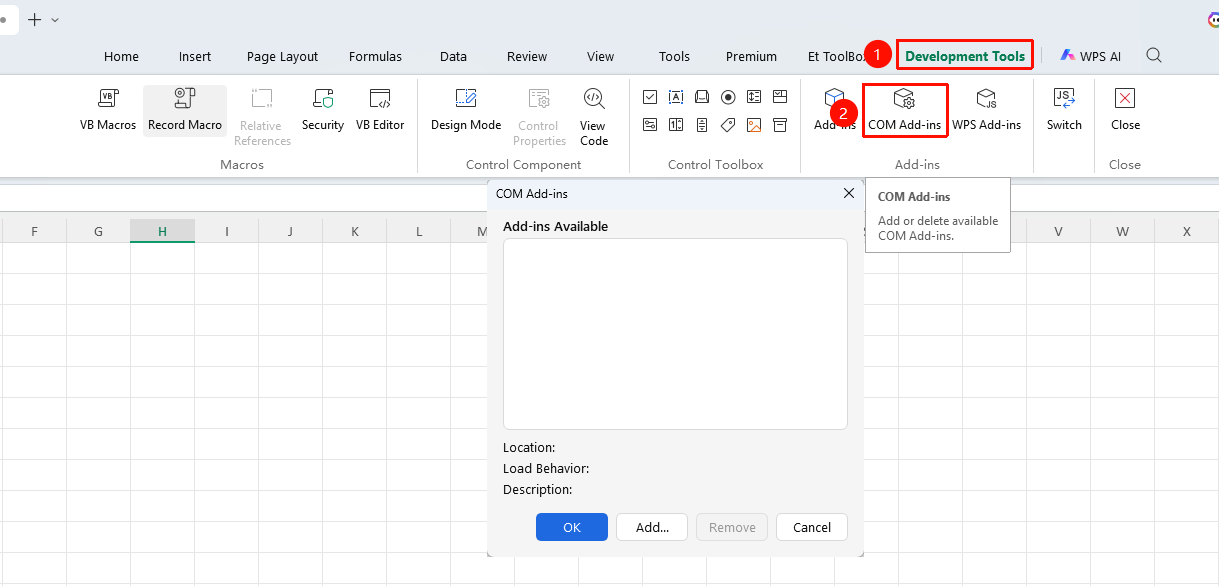Viewport: 1219px width, 586px height.
Task: Click the Add-ins Available list box
Action: point(675,334)
